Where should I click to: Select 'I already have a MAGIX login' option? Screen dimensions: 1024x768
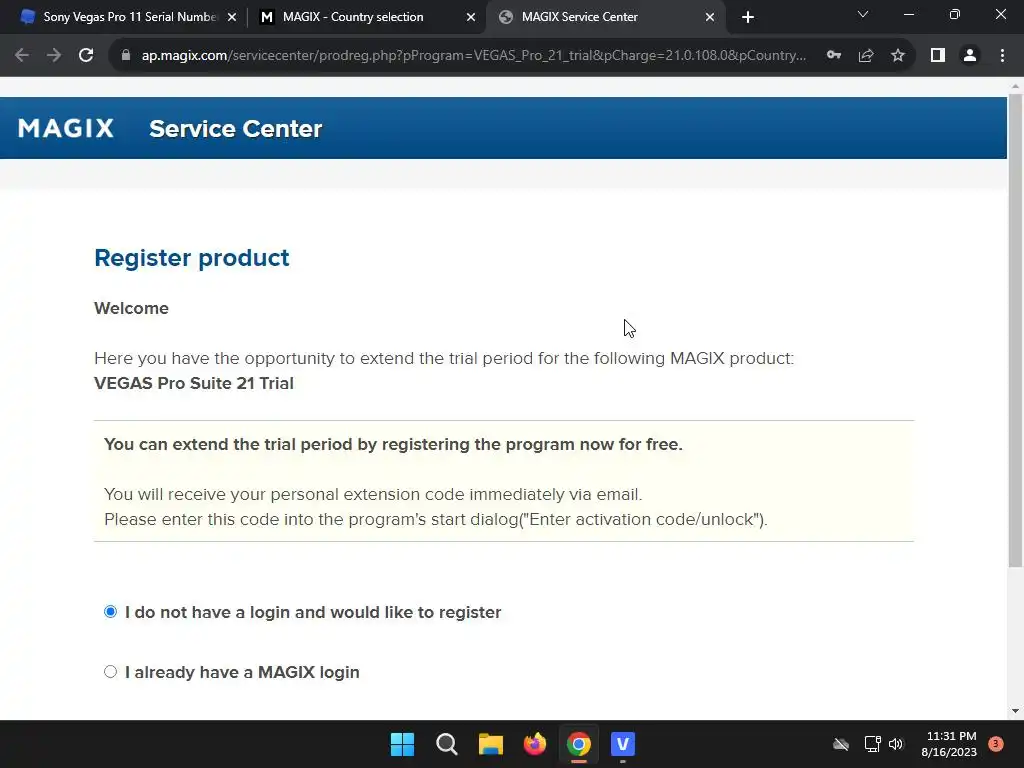click(x=110, y=672)
